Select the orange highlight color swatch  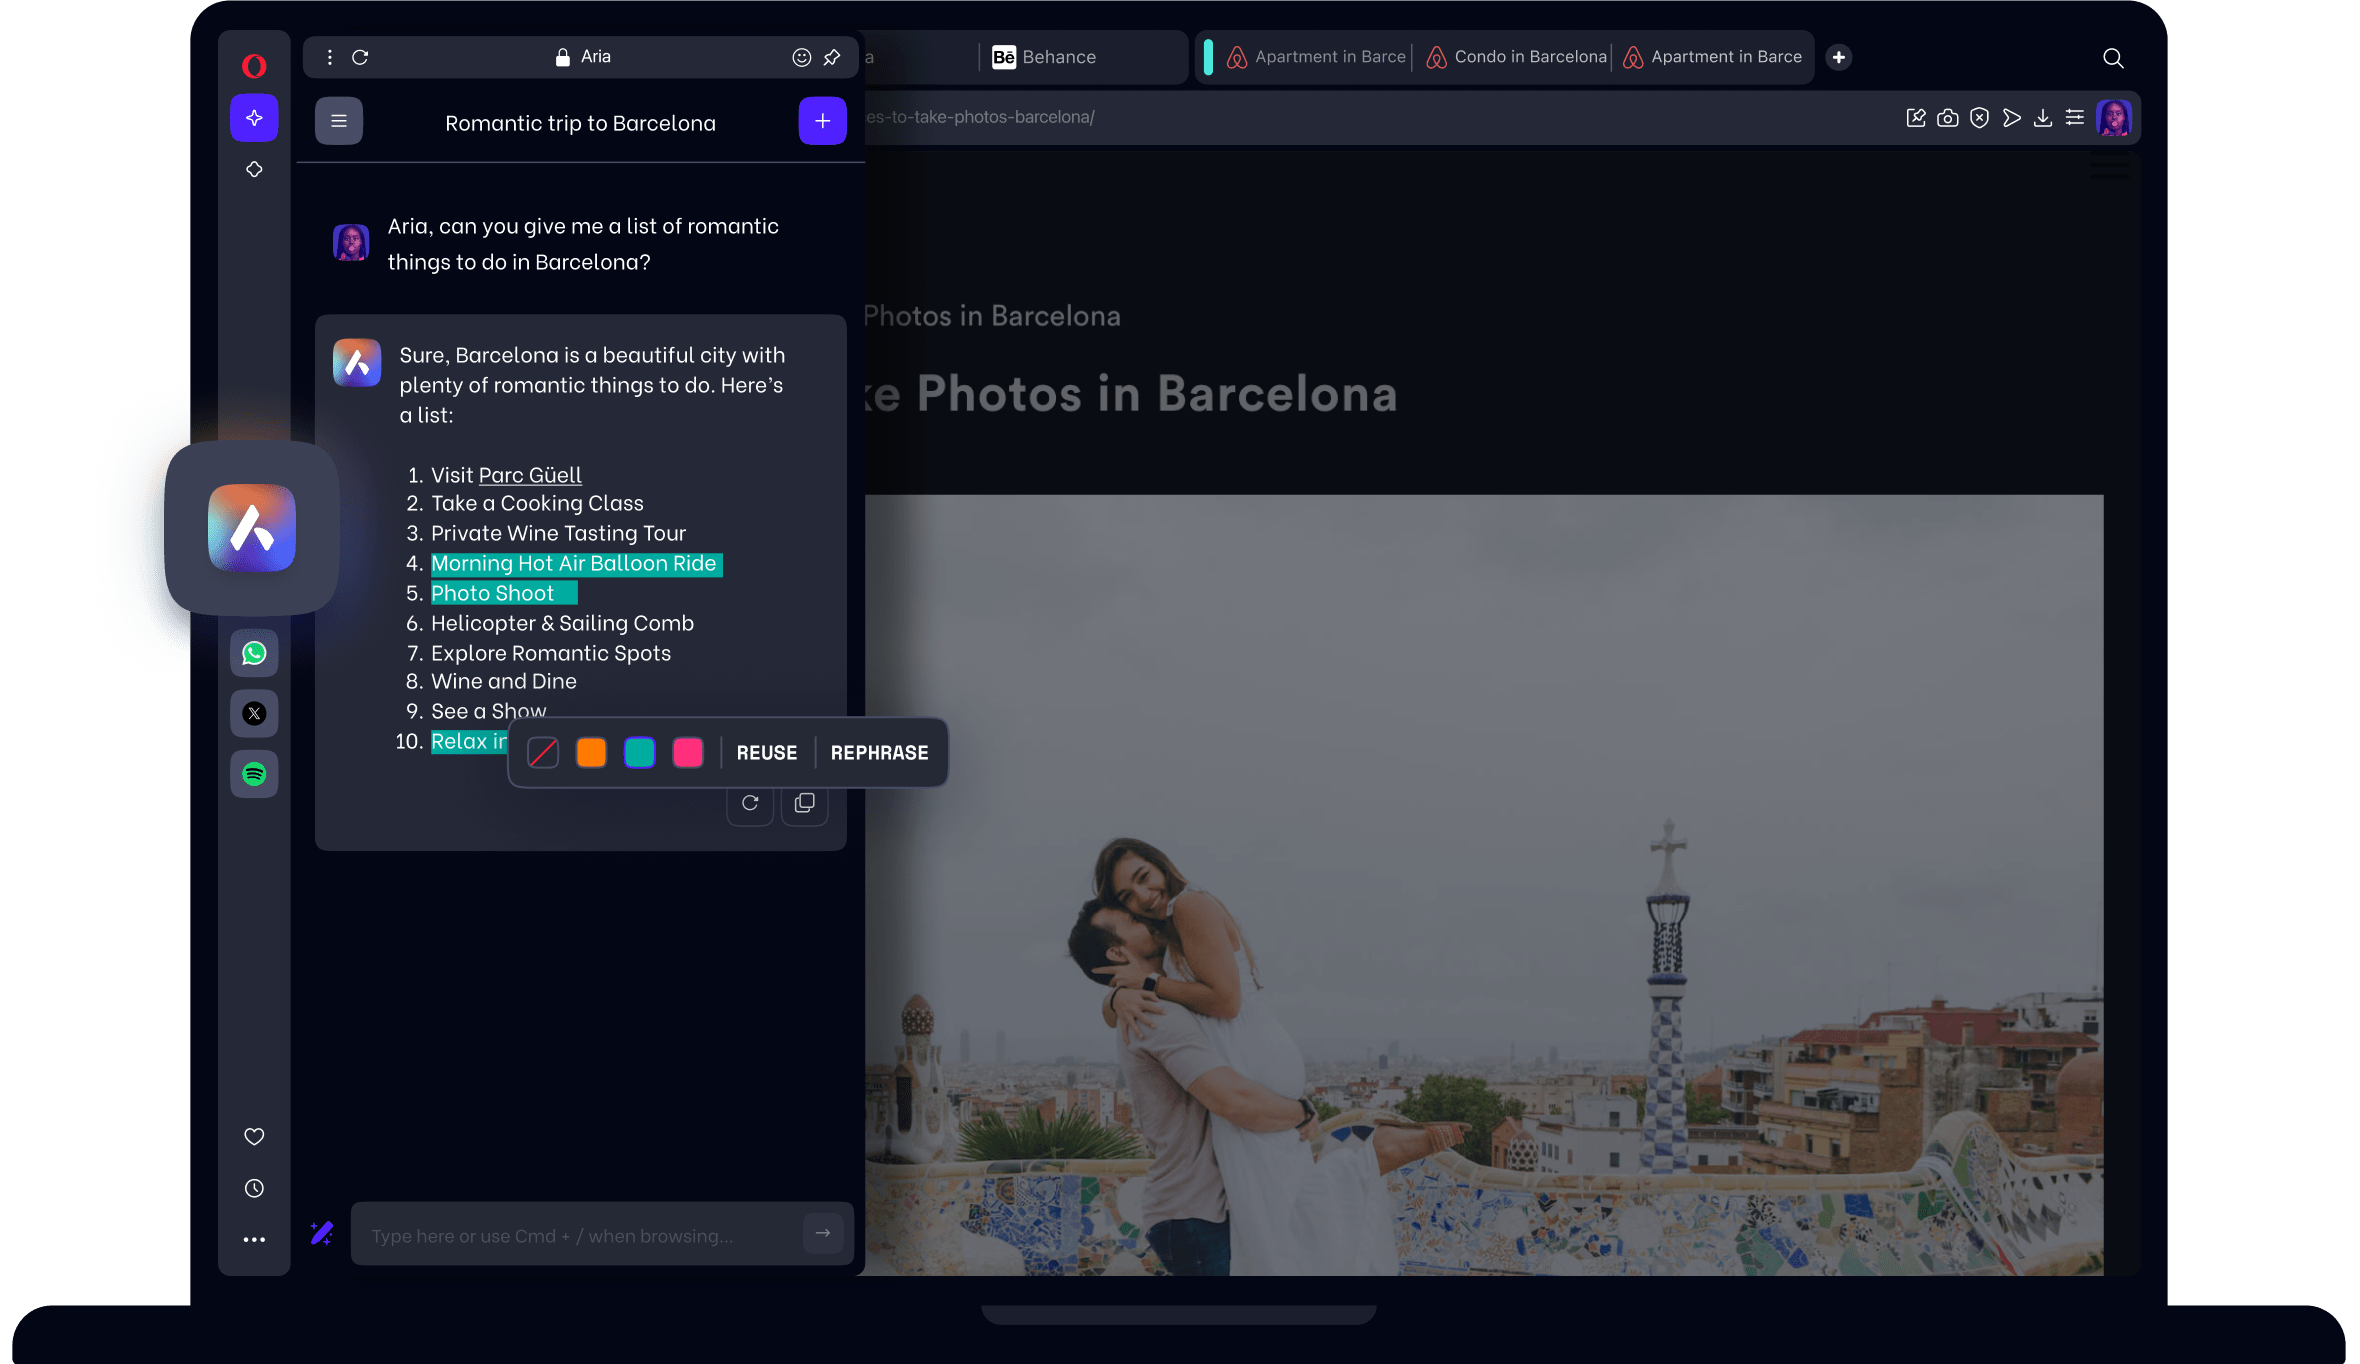coord(591,752)
